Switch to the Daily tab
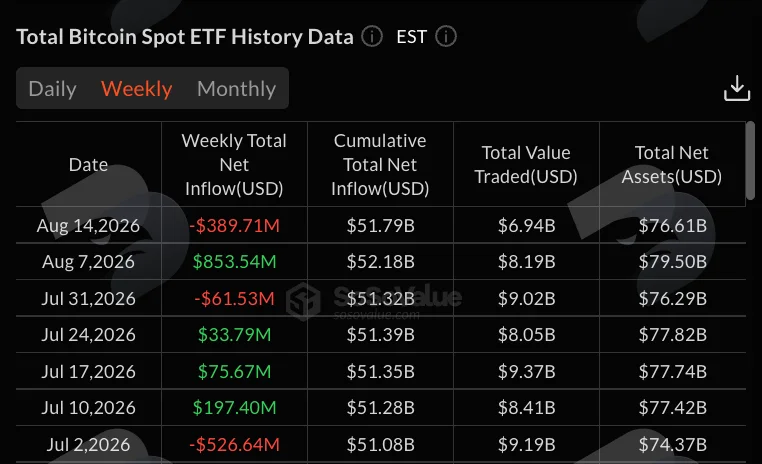The image size is (762, 464). pos(52,89)
